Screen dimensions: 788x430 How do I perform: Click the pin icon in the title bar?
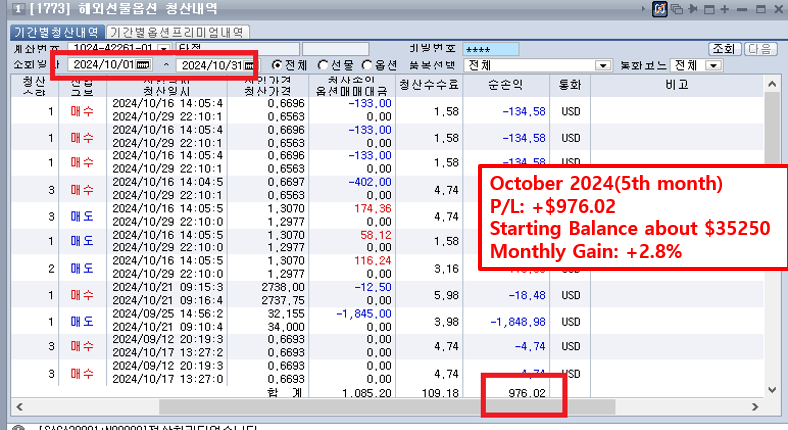point(692,9)
